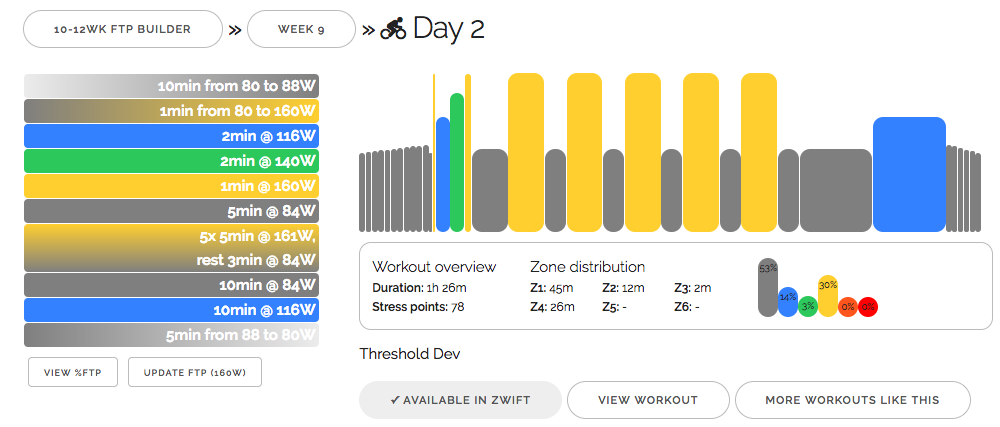
Task: Select the green 2min @ 140W step
Action: pyautogui.click(x=171, y=160)
